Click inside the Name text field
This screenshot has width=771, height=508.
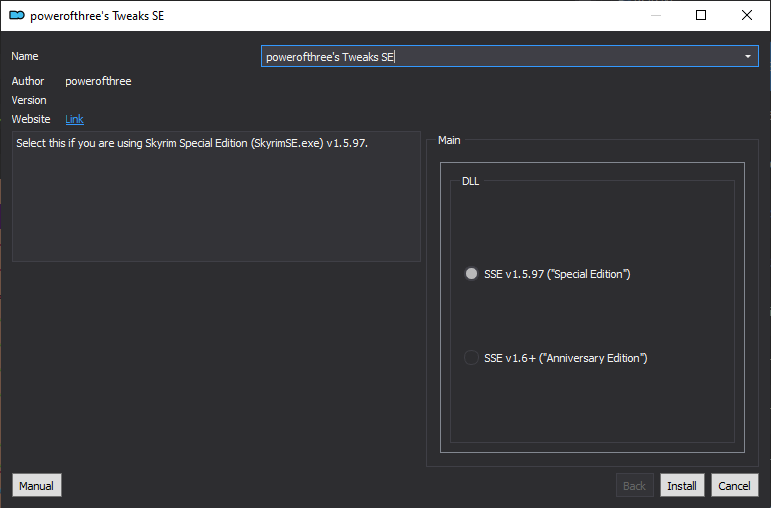500,57
